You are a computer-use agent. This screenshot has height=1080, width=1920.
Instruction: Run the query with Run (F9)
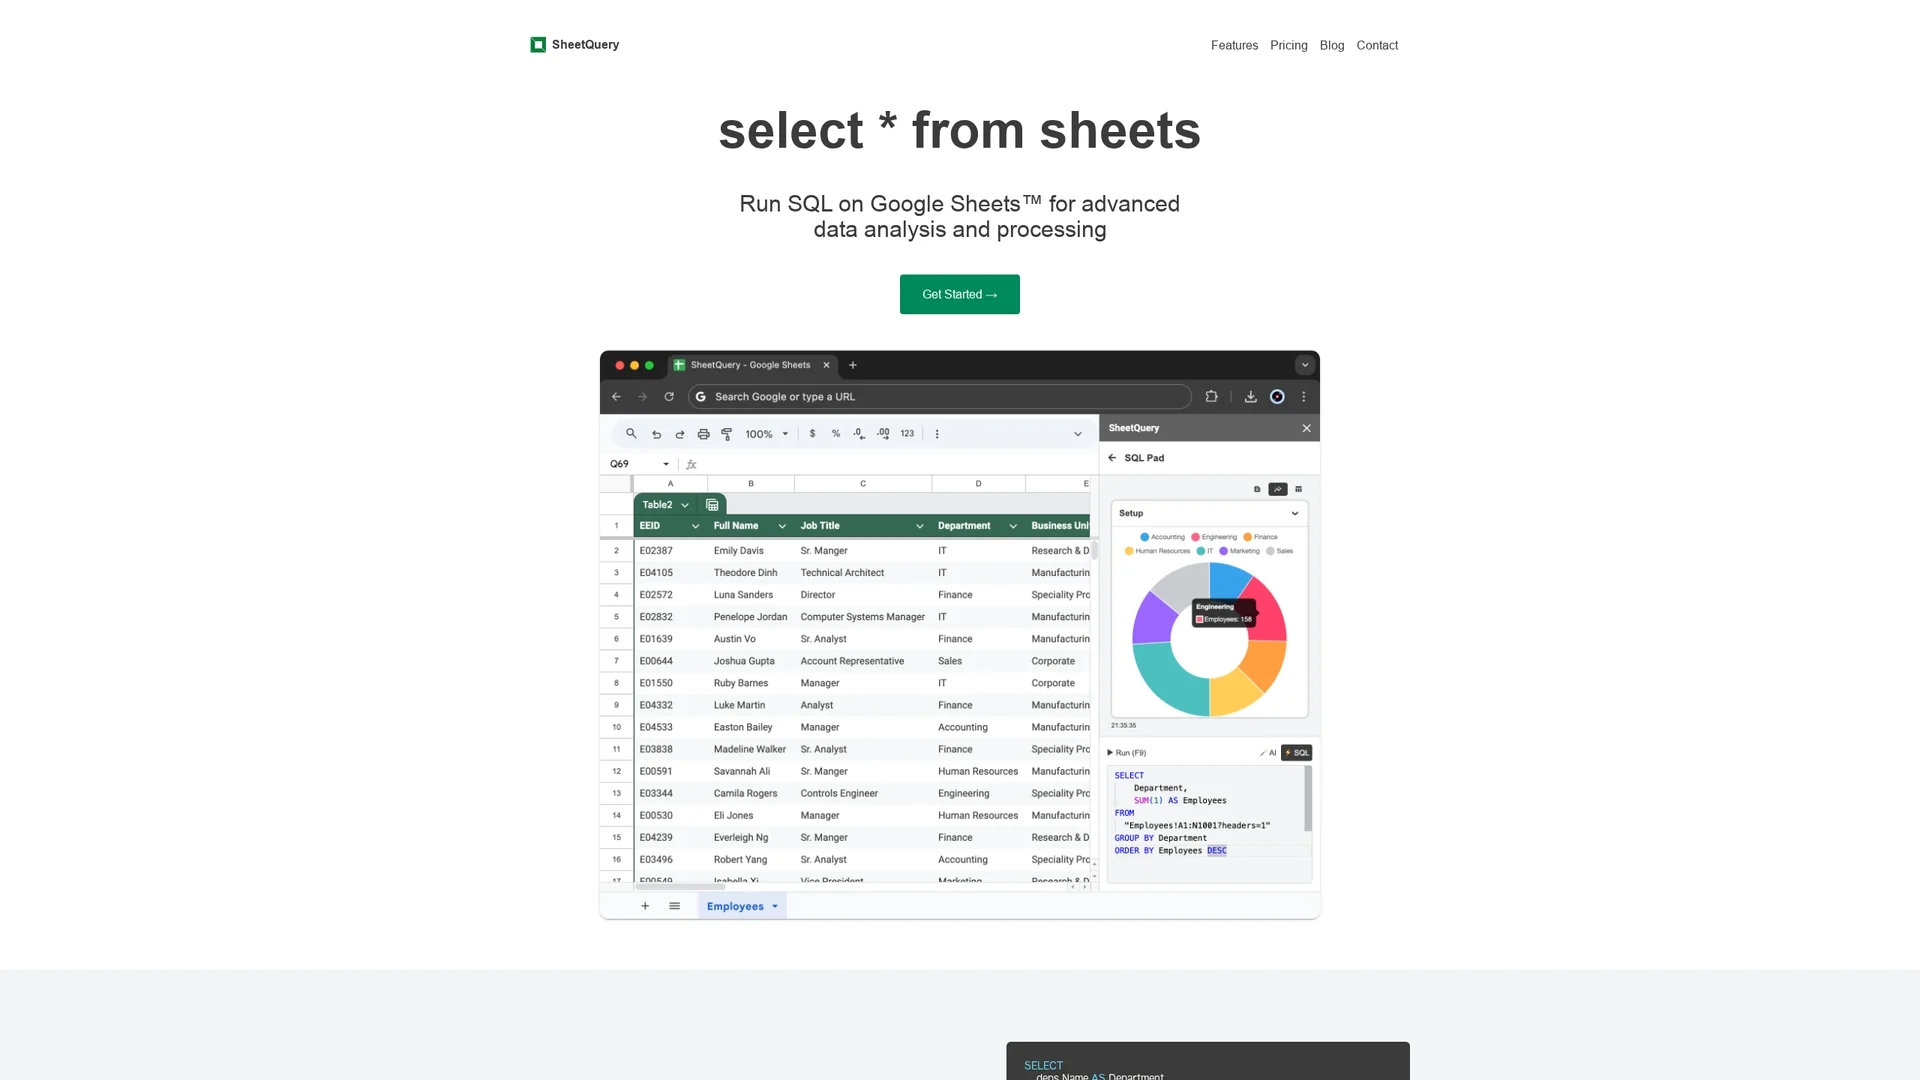(1127, 753)
